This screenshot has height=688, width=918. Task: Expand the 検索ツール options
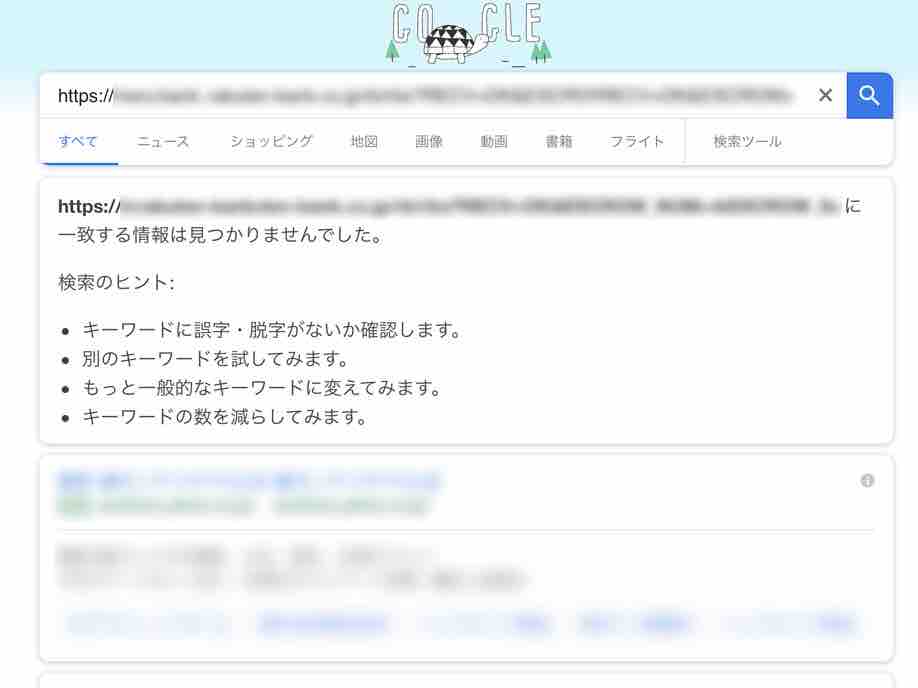coord(747,141)
